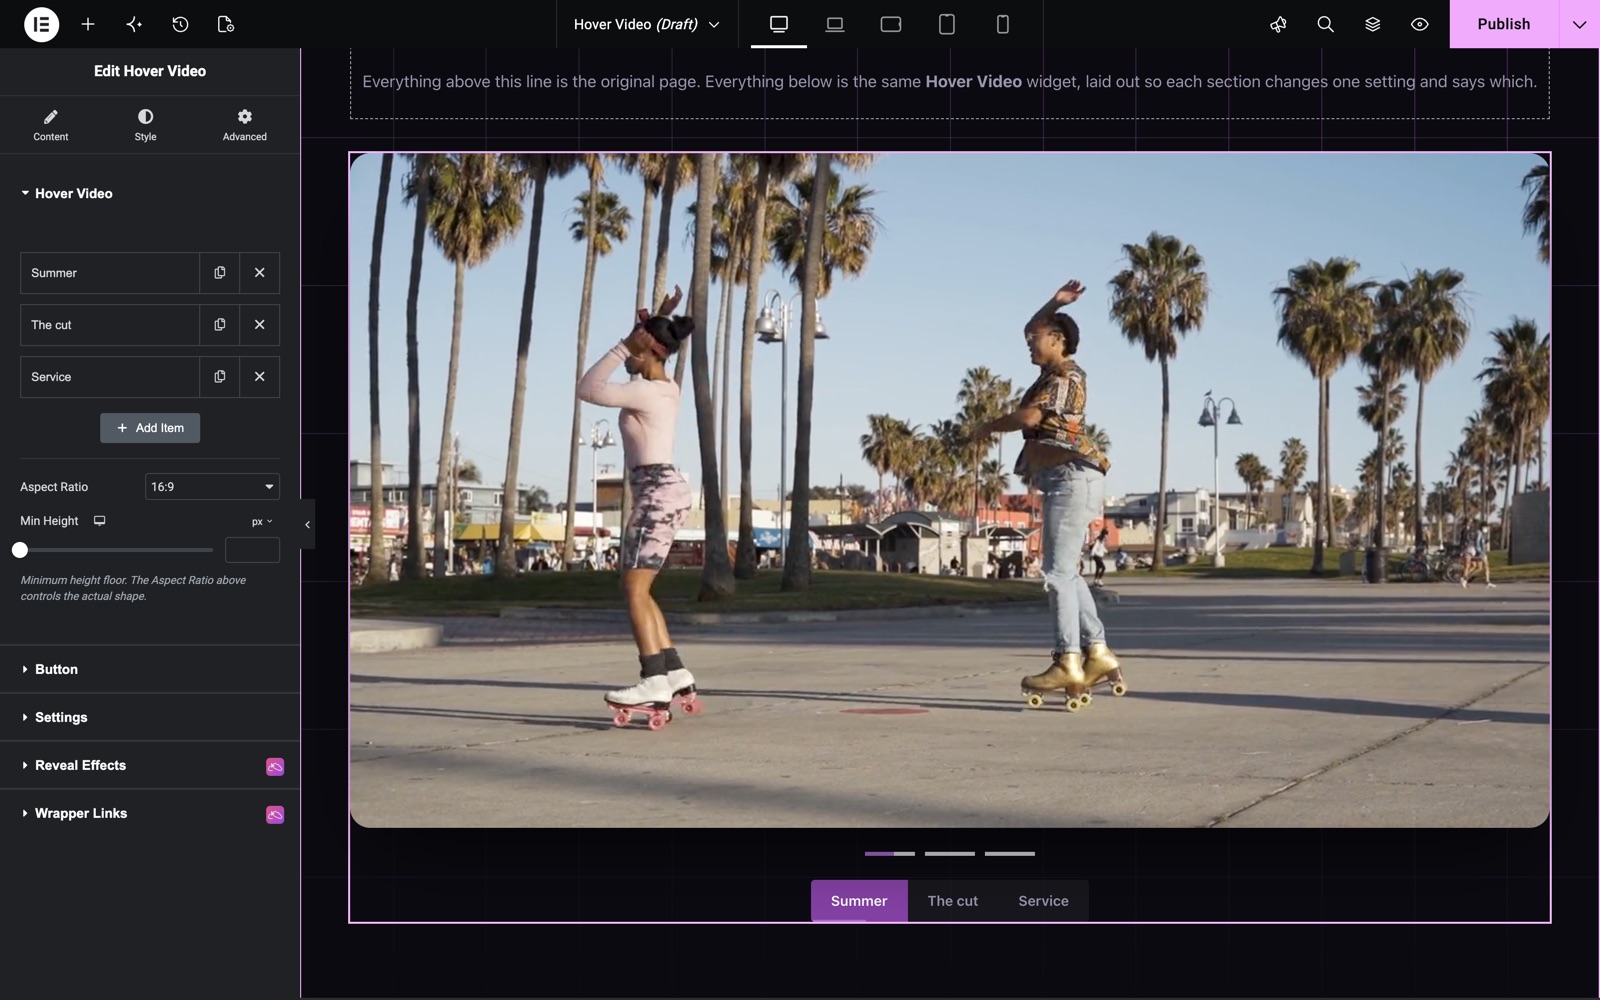Switch to Desktop device view
The image size is (1600, 1000).
[x=779, y=24]
